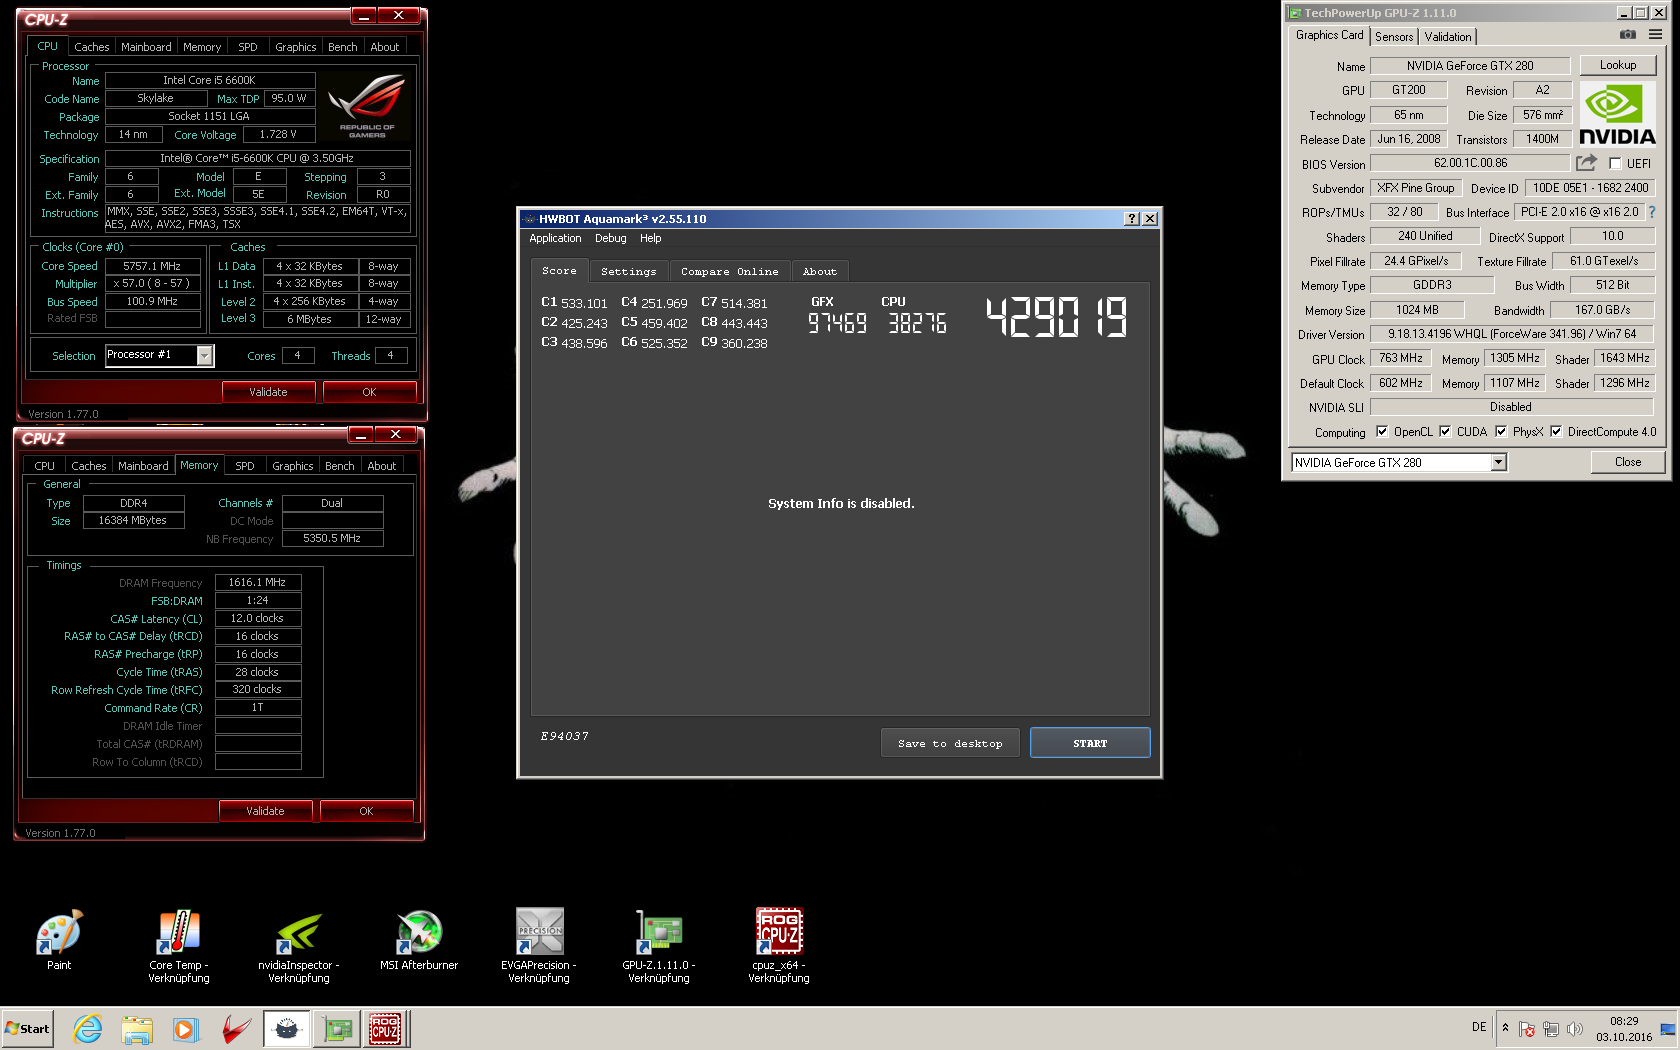Click the DE language indicator
The image size is (1680, 1050).
pyautogui.click(x=1479, y=1027)
